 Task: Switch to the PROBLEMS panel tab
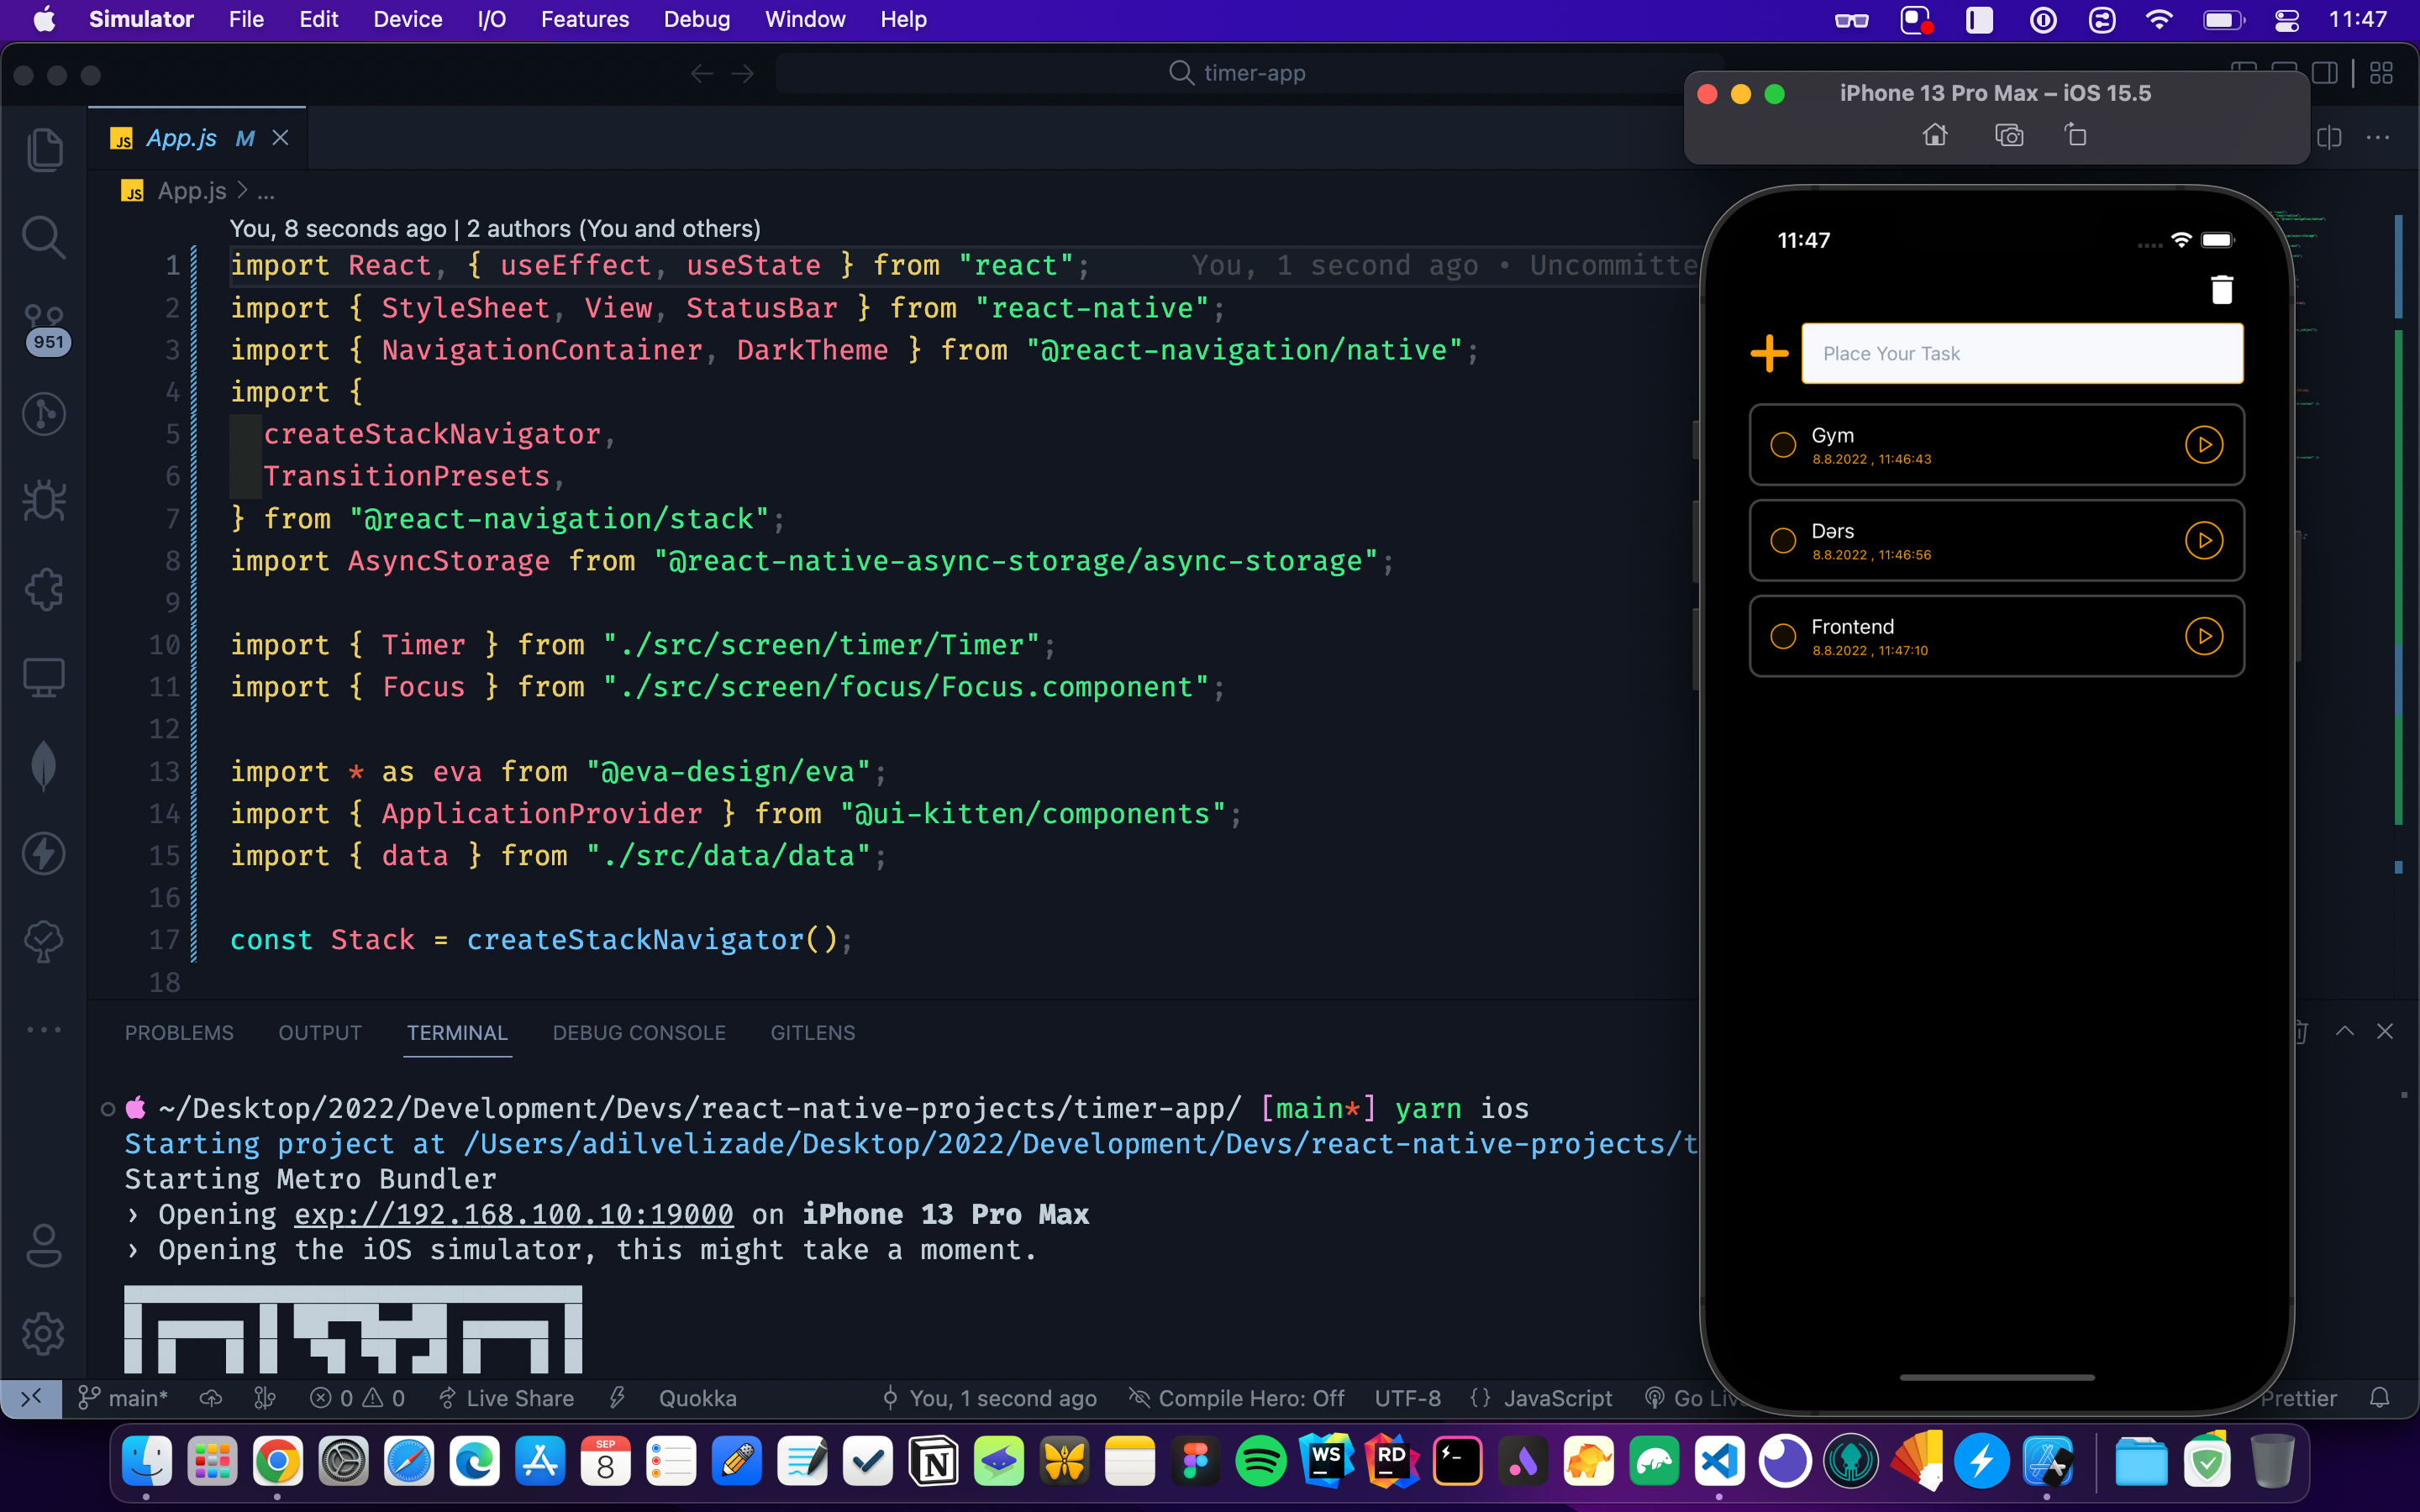(179, 1033)
